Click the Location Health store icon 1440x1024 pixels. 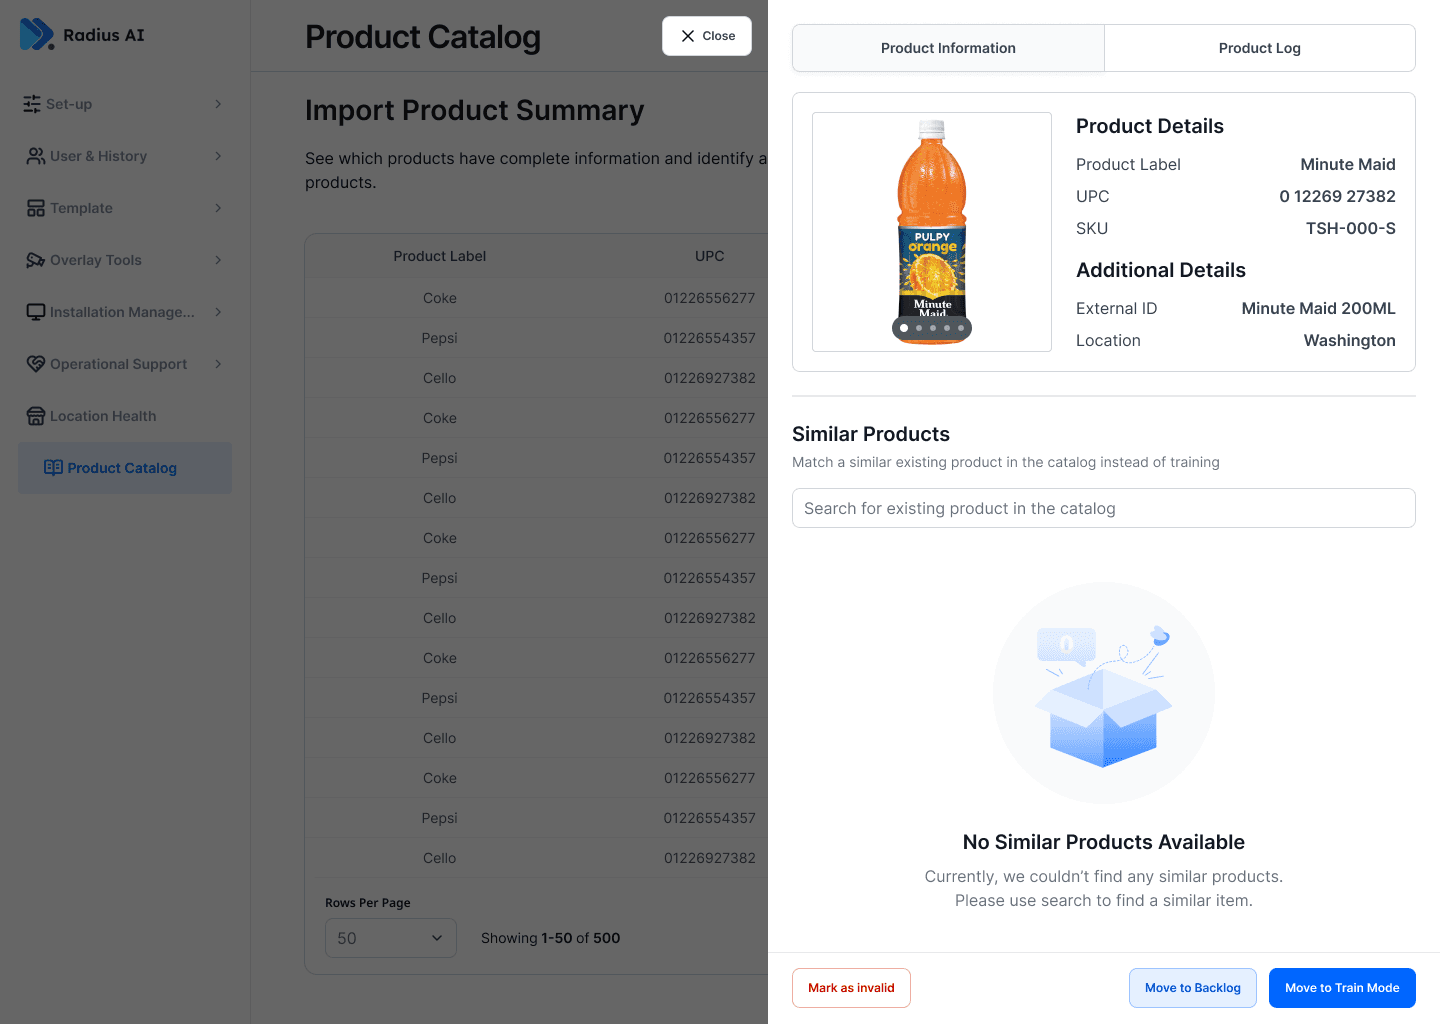(x=35, y=416)
